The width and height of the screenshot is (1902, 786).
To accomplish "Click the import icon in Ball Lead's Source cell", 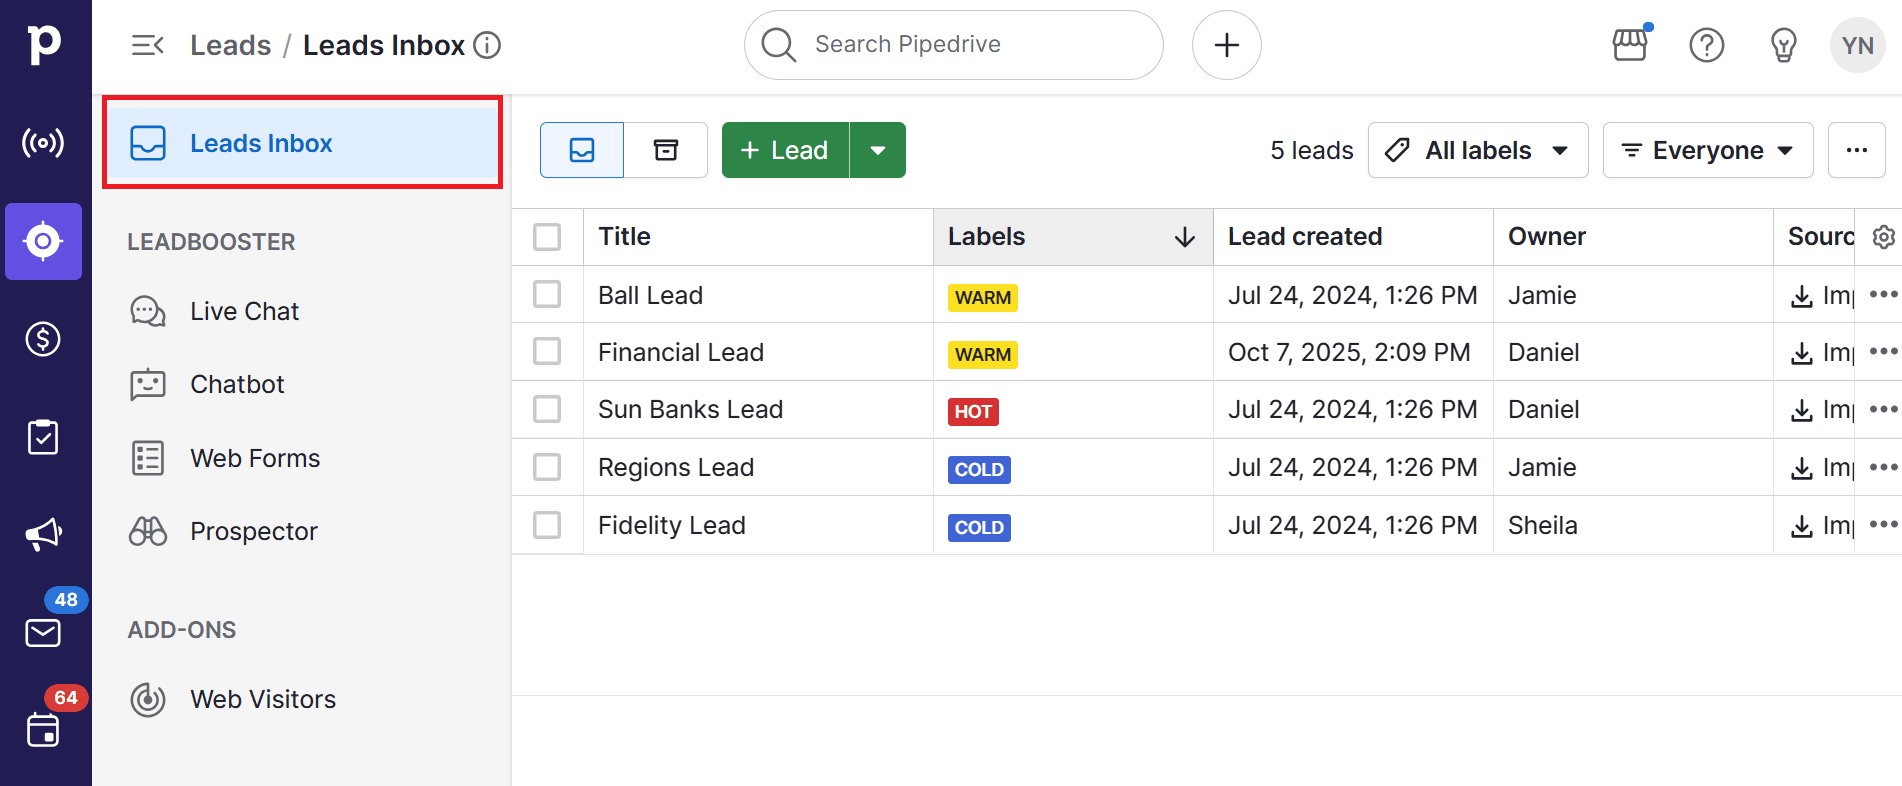I will 1802,296.
